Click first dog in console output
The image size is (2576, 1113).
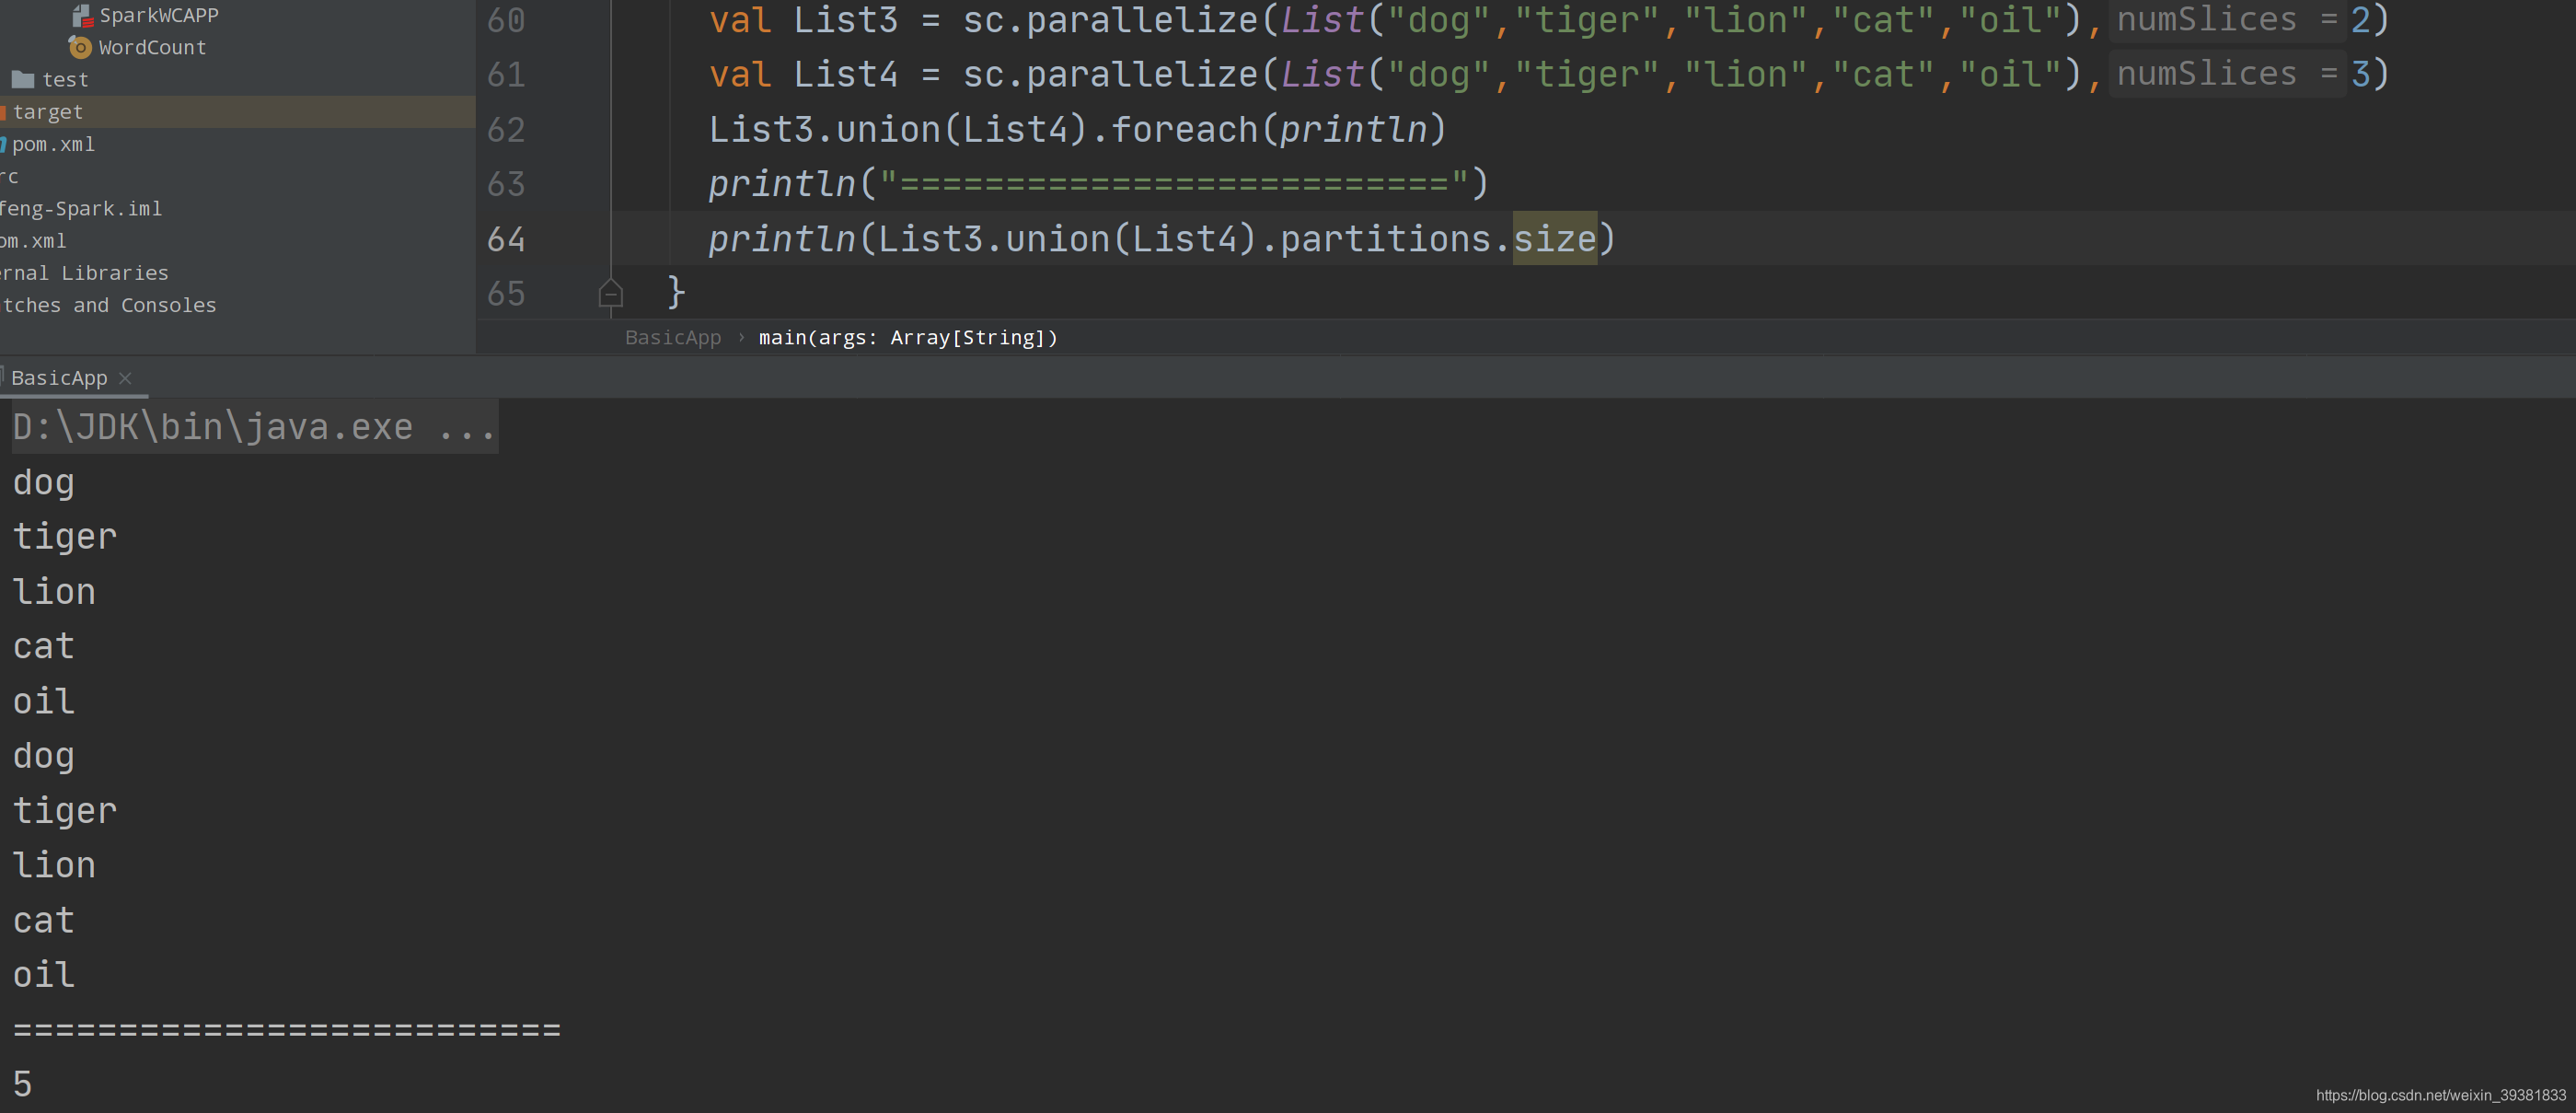pyautogui.click(x=44, y=483)
